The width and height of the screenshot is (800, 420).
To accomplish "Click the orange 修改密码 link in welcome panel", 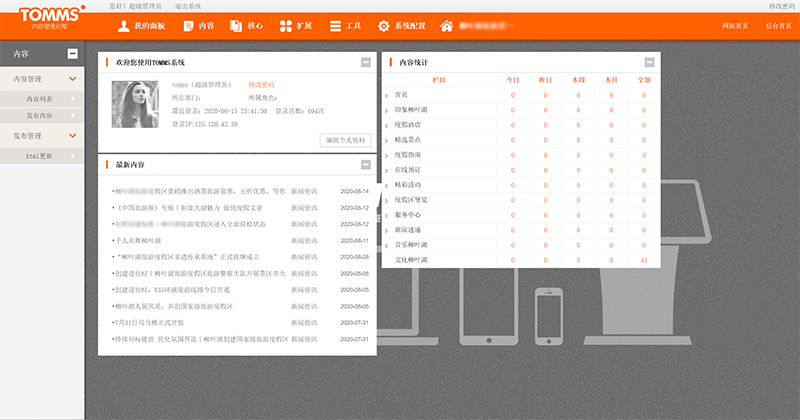I will click(x=260, y=85).
